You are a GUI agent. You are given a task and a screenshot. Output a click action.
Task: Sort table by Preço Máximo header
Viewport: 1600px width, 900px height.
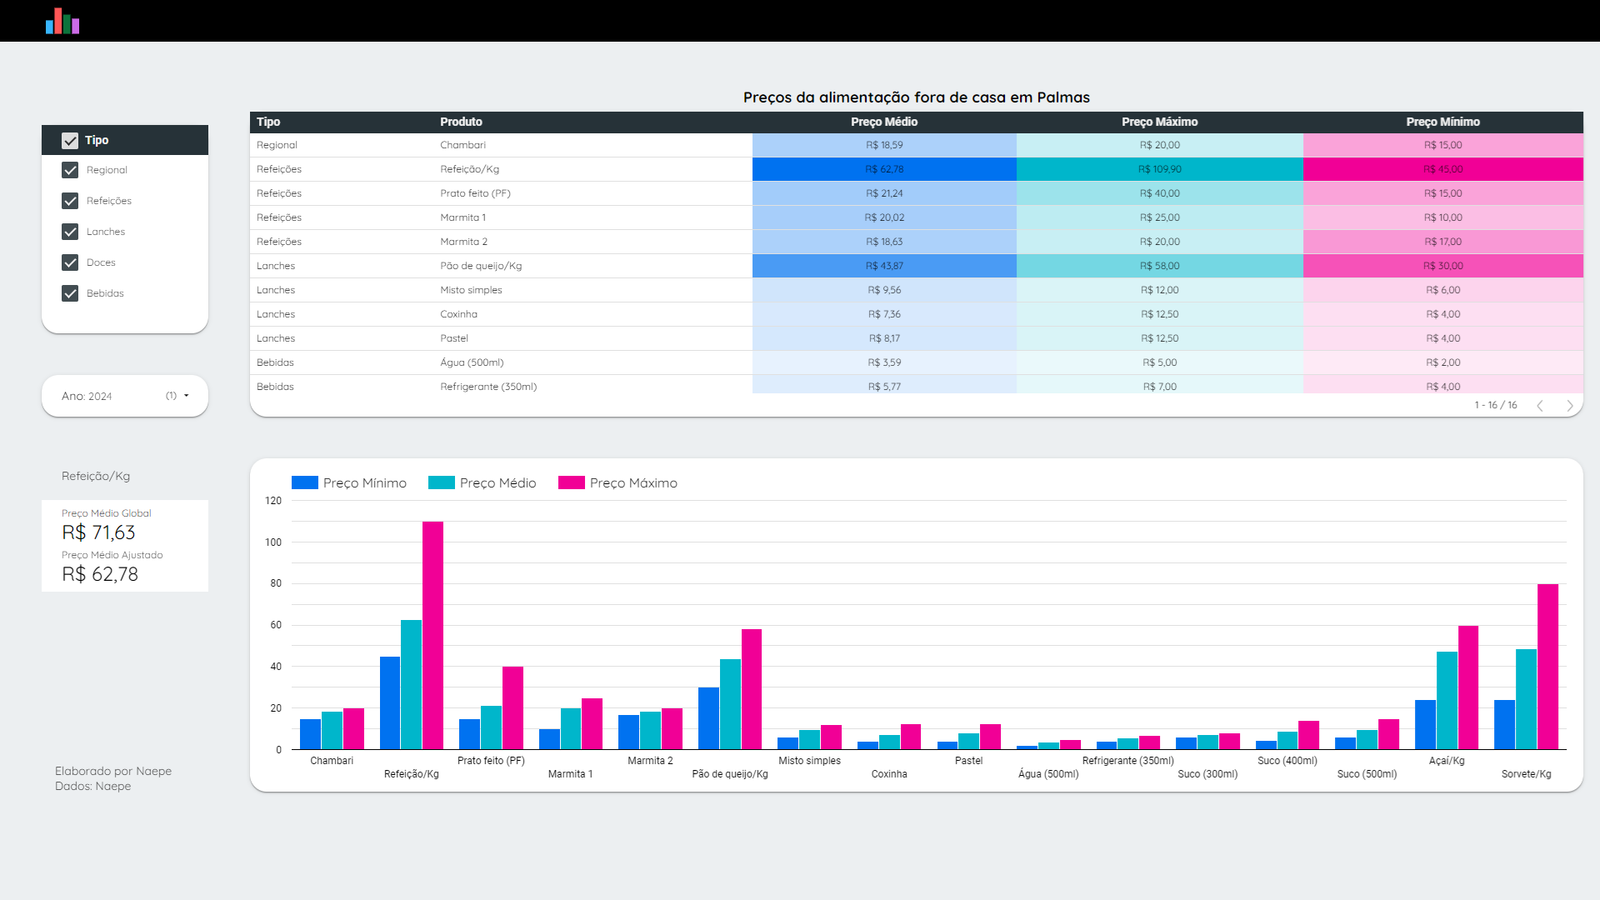coord(1160,122)
